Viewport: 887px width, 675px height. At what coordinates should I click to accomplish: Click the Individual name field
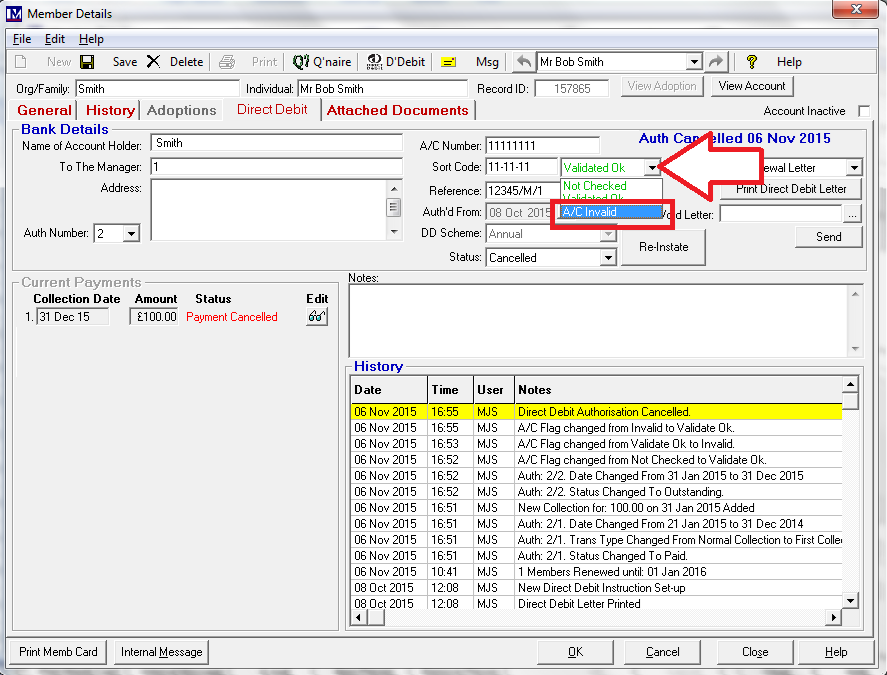(382, 89)
